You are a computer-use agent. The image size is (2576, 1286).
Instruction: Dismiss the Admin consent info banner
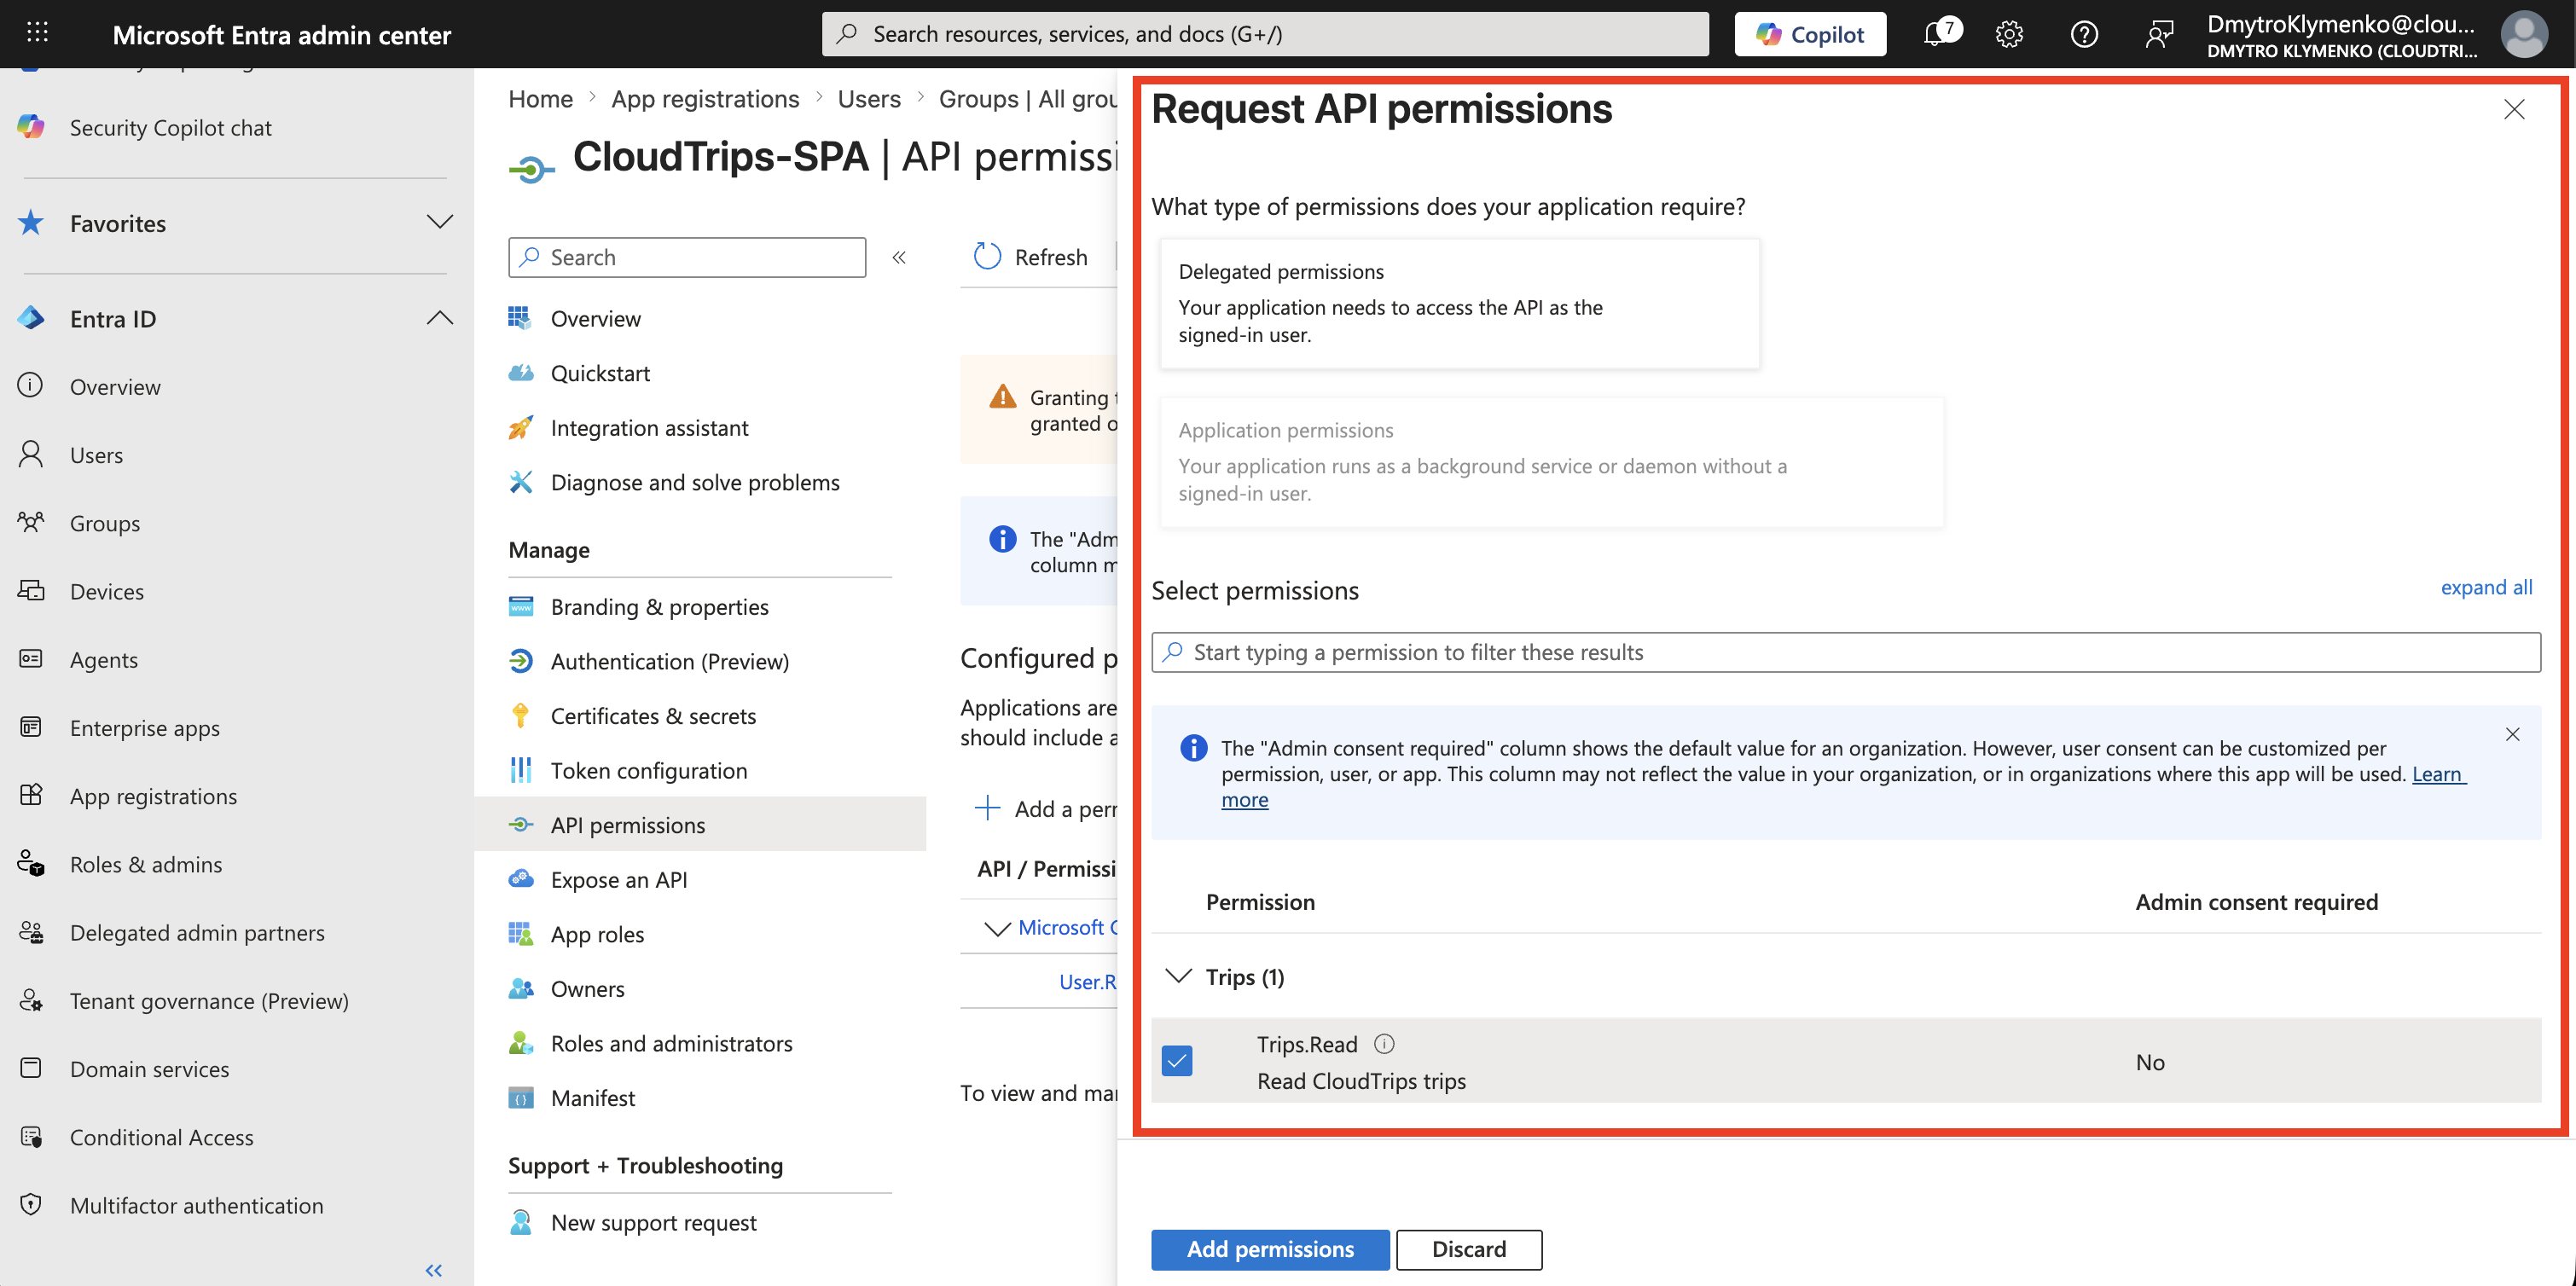click(2512, 734)
